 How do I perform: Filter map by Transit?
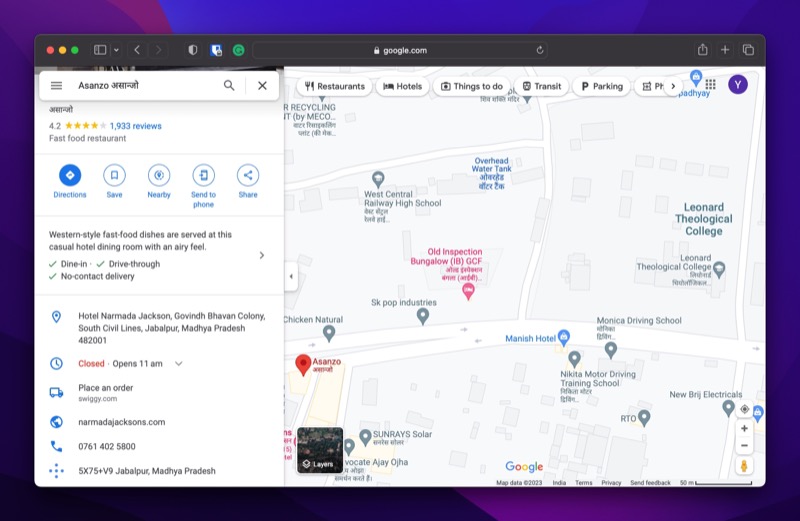(541, 86)
